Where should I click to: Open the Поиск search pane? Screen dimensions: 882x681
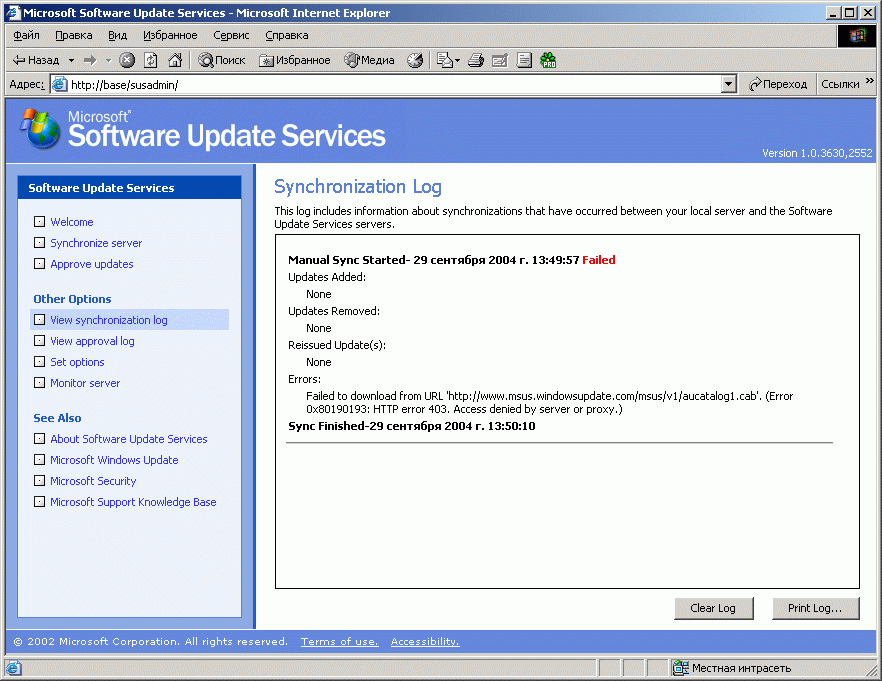[x=222, y=60]
